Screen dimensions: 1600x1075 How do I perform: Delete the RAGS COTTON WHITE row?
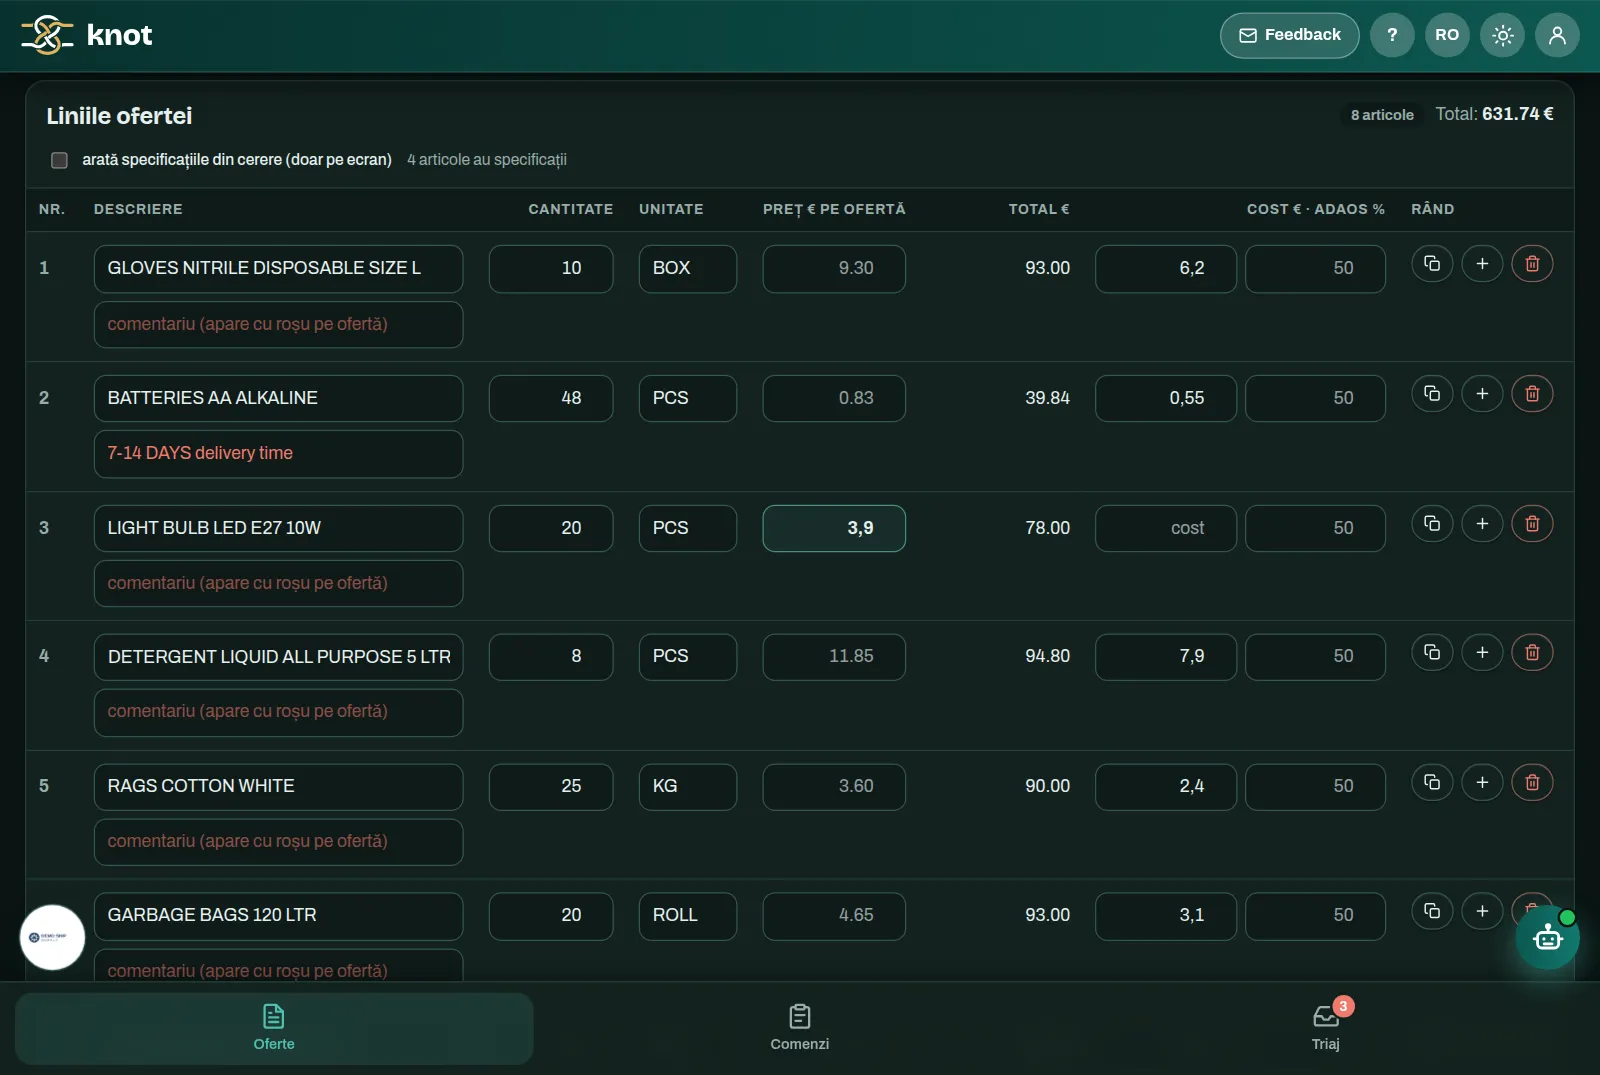point(1532,782)
